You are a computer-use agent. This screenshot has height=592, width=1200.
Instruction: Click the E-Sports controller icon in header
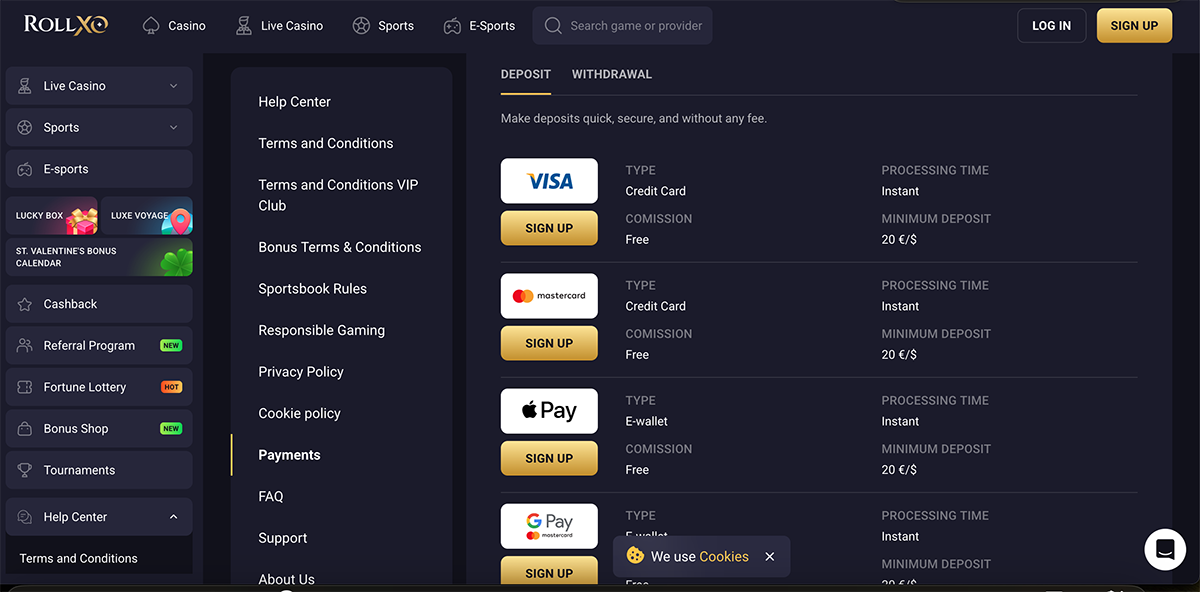pos(450,24)
